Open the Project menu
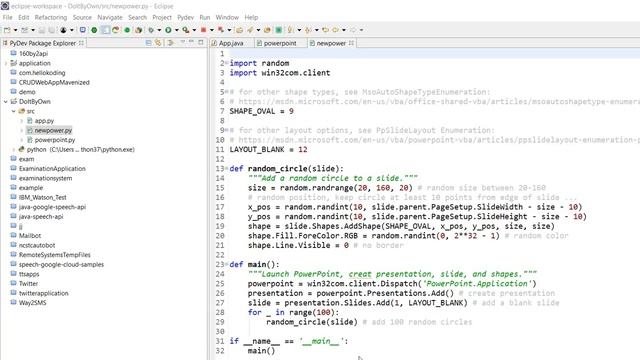 [x=162, y=17]
